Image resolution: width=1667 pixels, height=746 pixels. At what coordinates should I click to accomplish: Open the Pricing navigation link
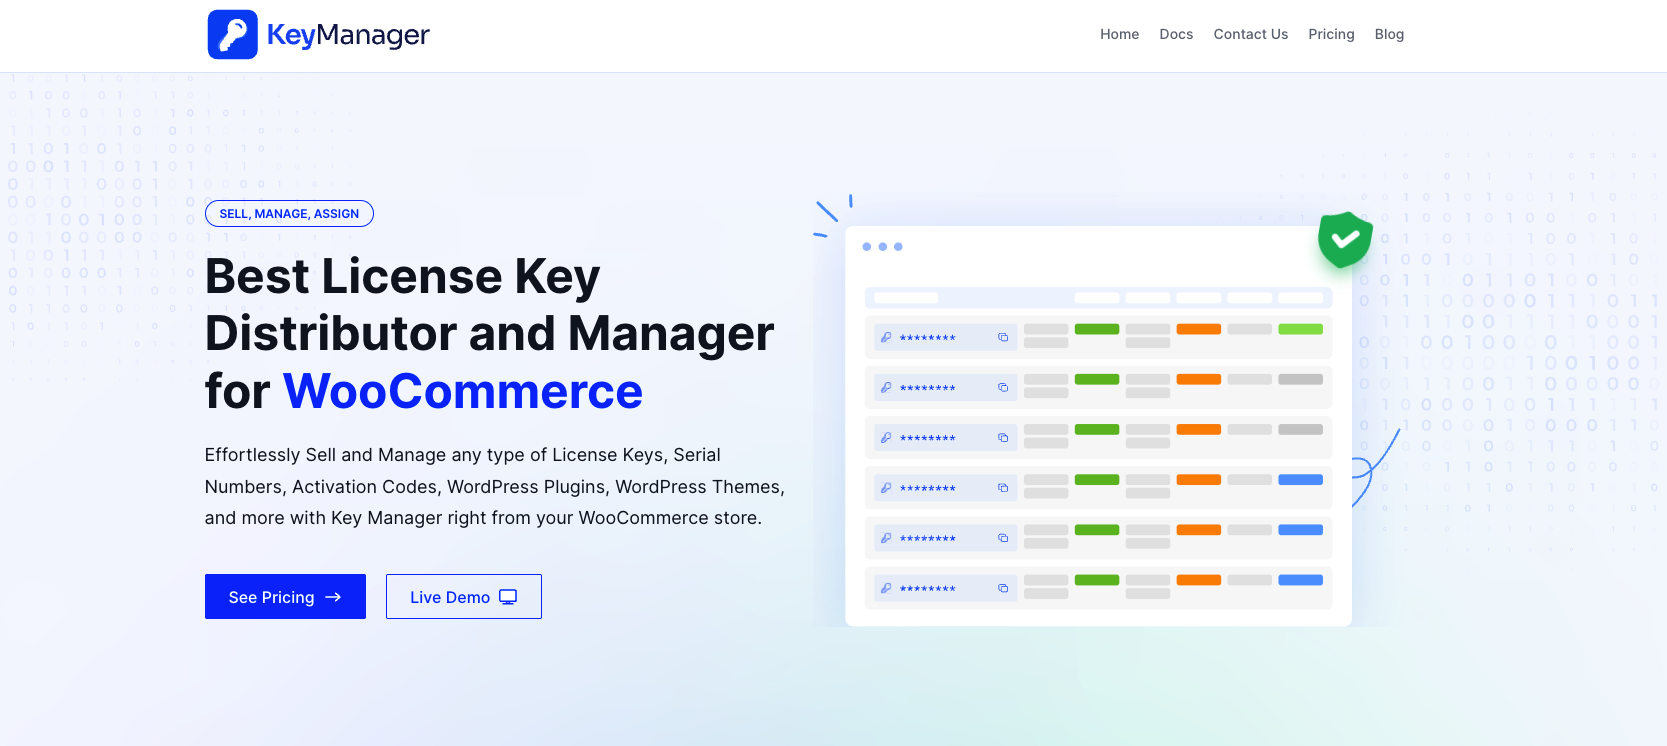1331,34
